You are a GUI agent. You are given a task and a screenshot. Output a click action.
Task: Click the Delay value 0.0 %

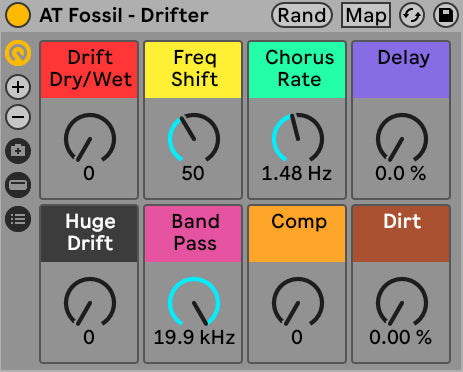click(401, 173)
